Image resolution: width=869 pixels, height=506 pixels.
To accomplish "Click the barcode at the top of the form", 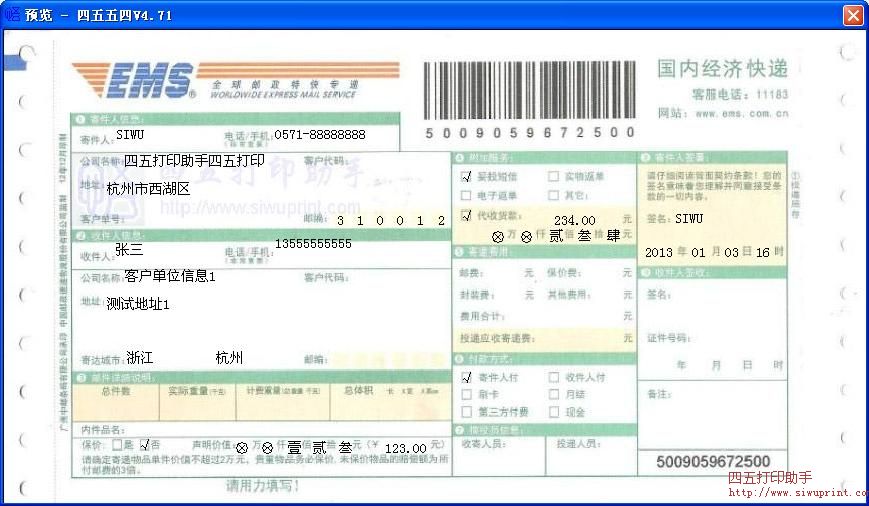I will point(529,90).
